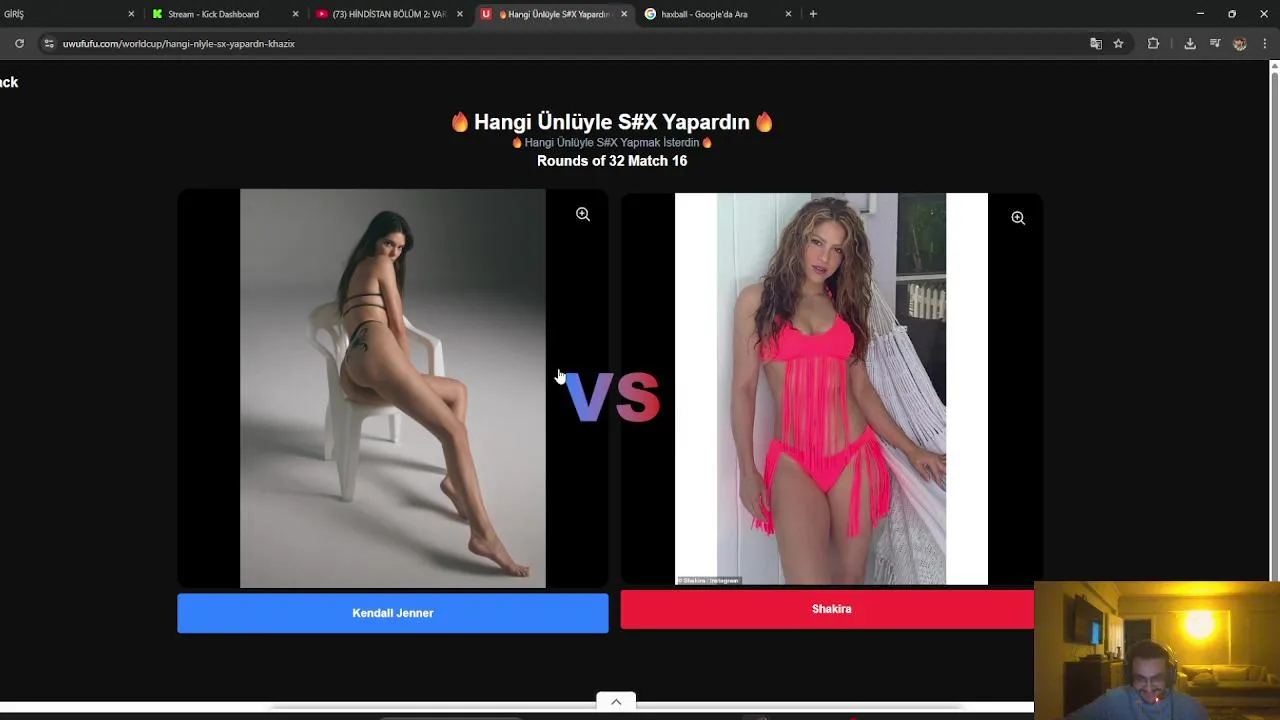
Task: Open the browser extensions puzzle icon
Action: [1153, 44]
